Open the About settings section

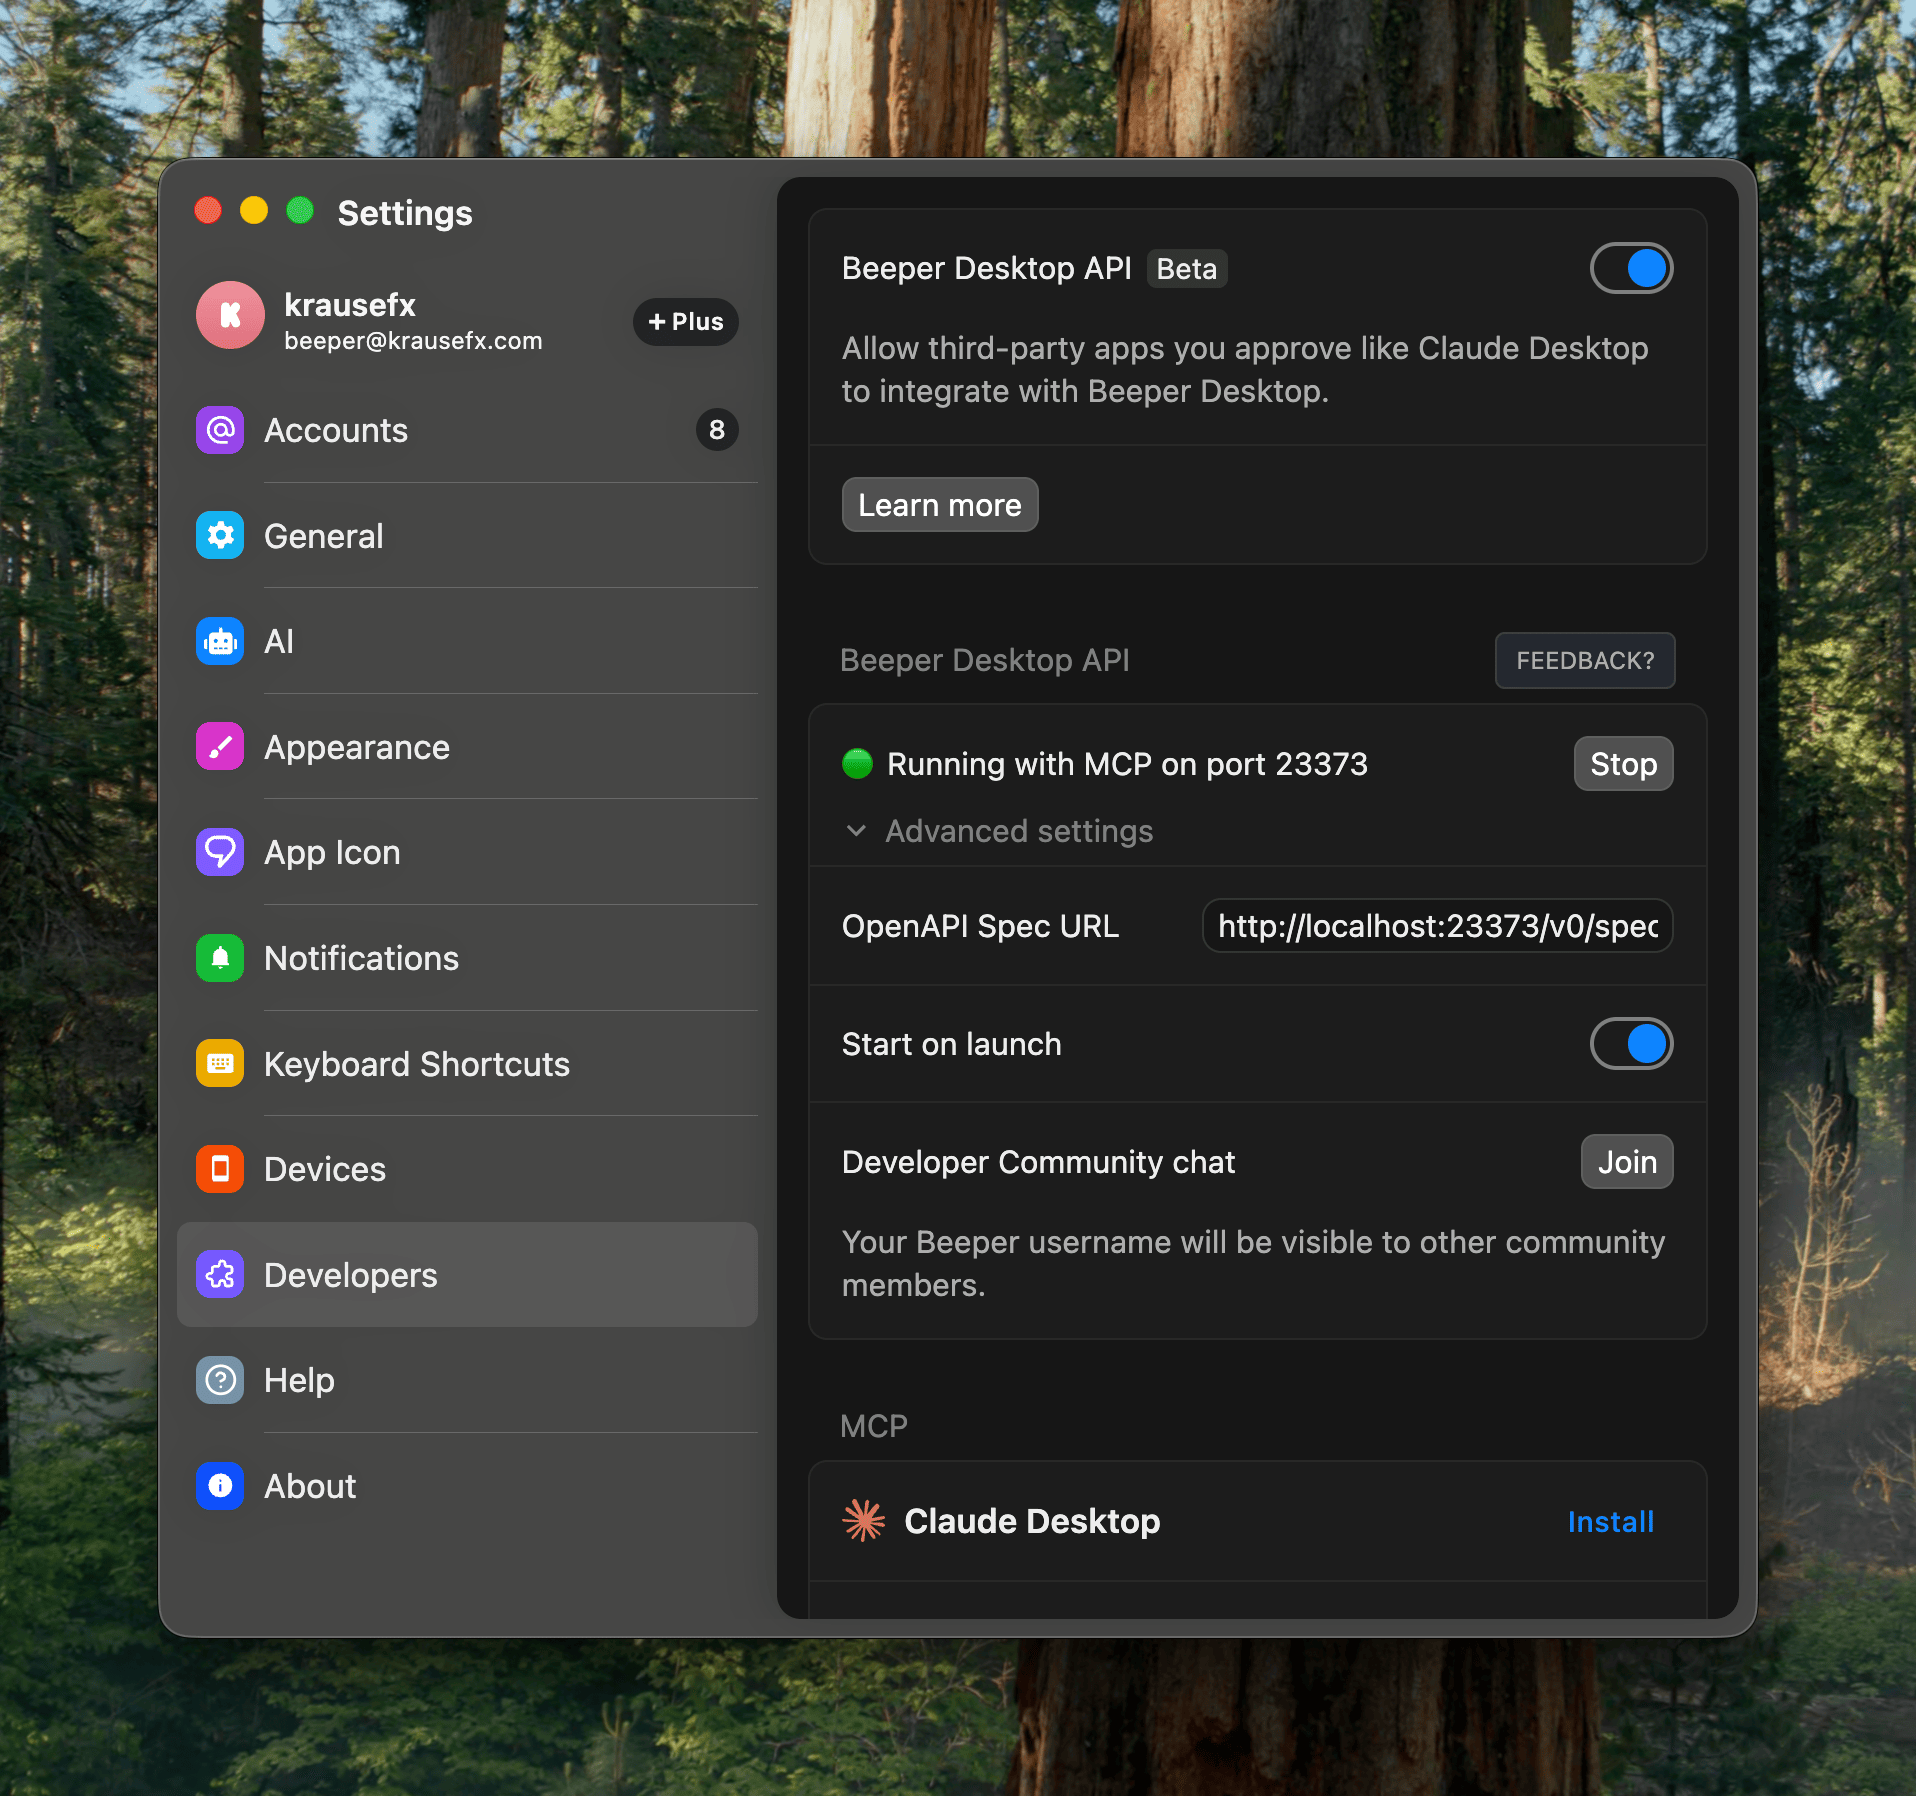[310, 1486]
